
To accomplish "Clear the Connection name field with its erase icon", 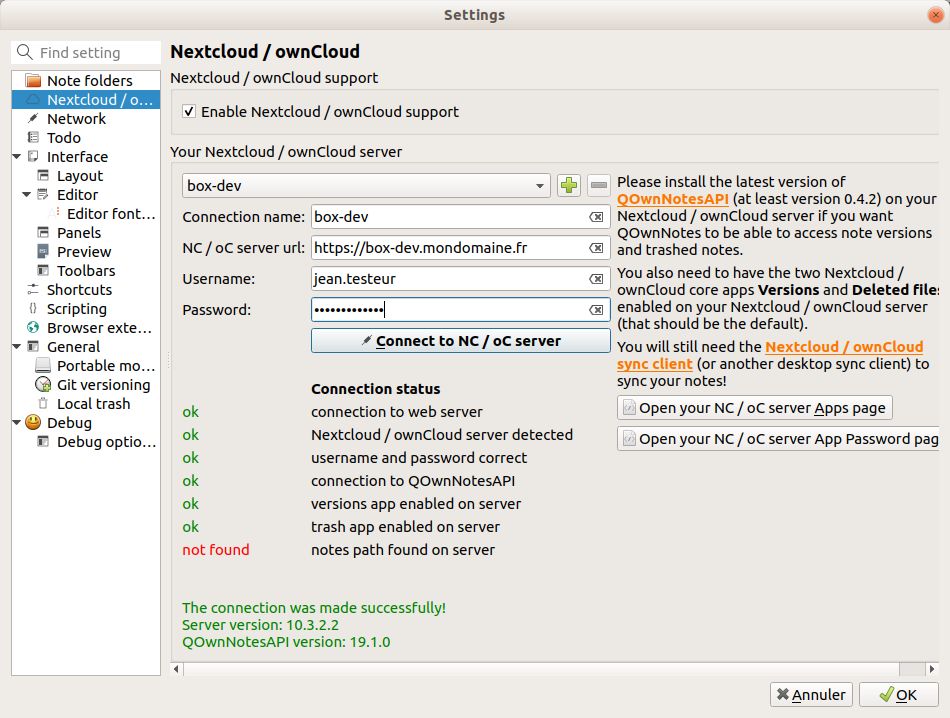I will point(594,217).
